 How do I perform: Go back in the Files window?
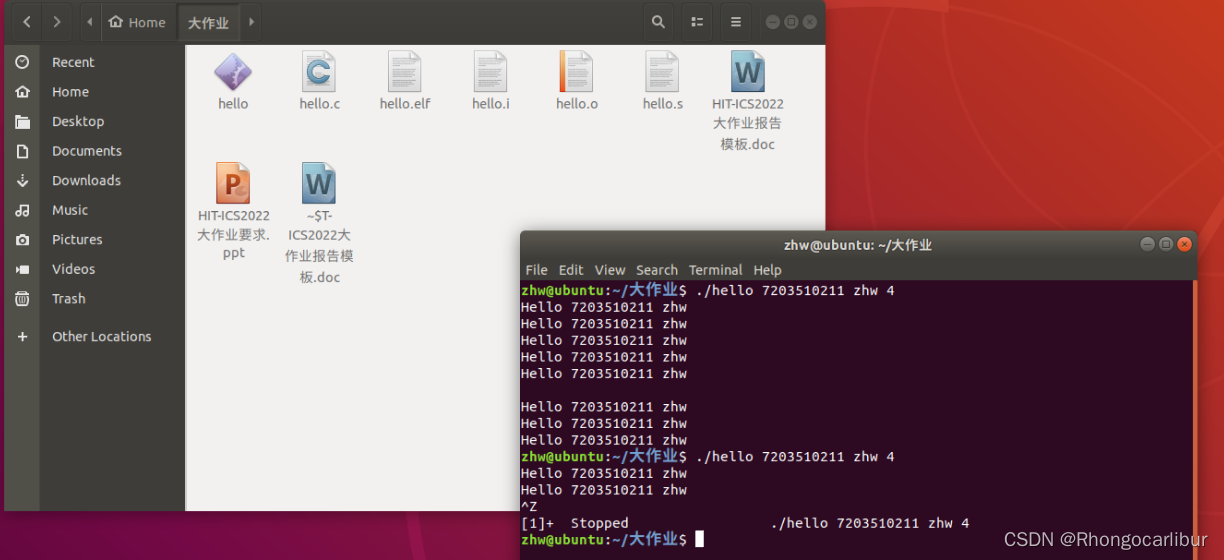[x=26, y=22]
